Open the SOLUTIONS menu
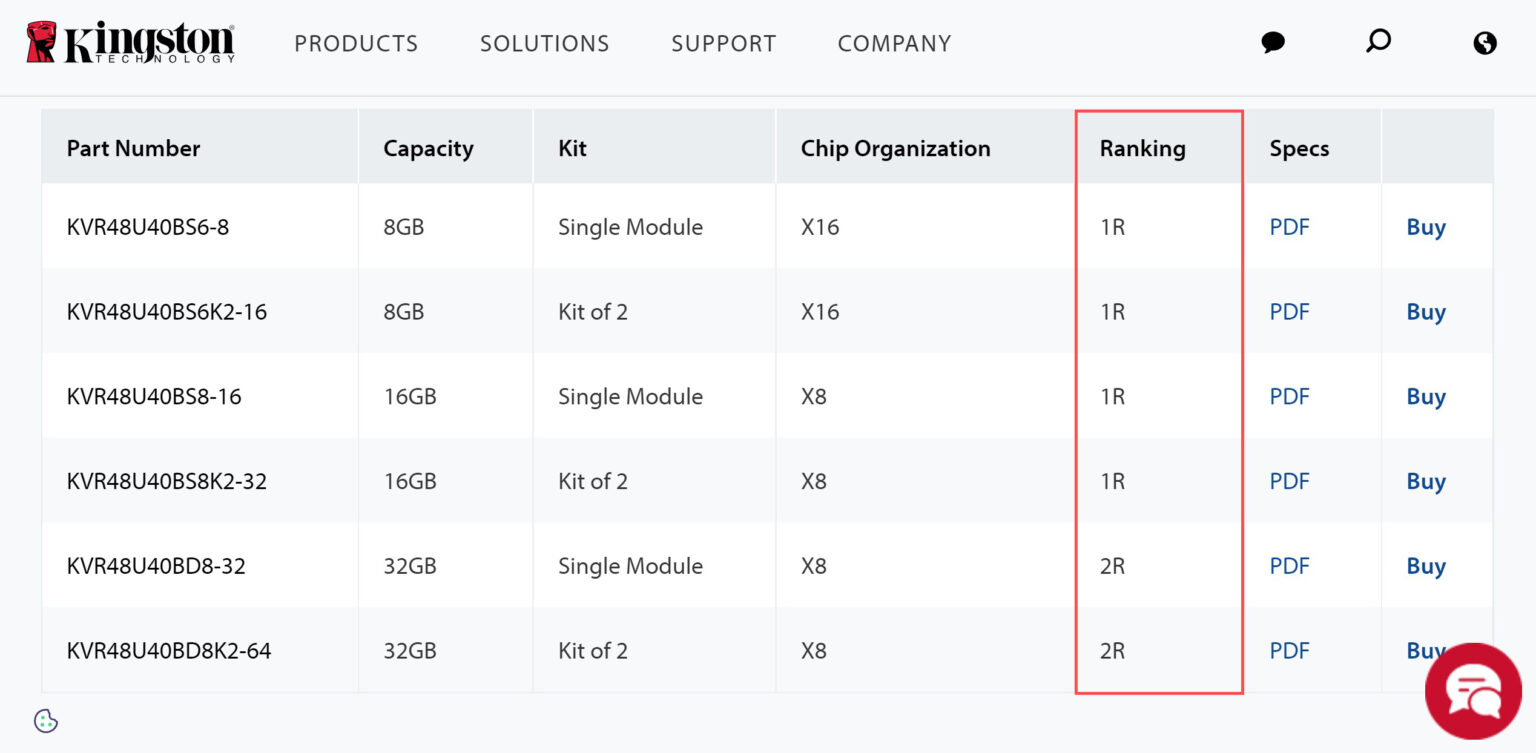1536x753 pixels. (x=544, y=43)
